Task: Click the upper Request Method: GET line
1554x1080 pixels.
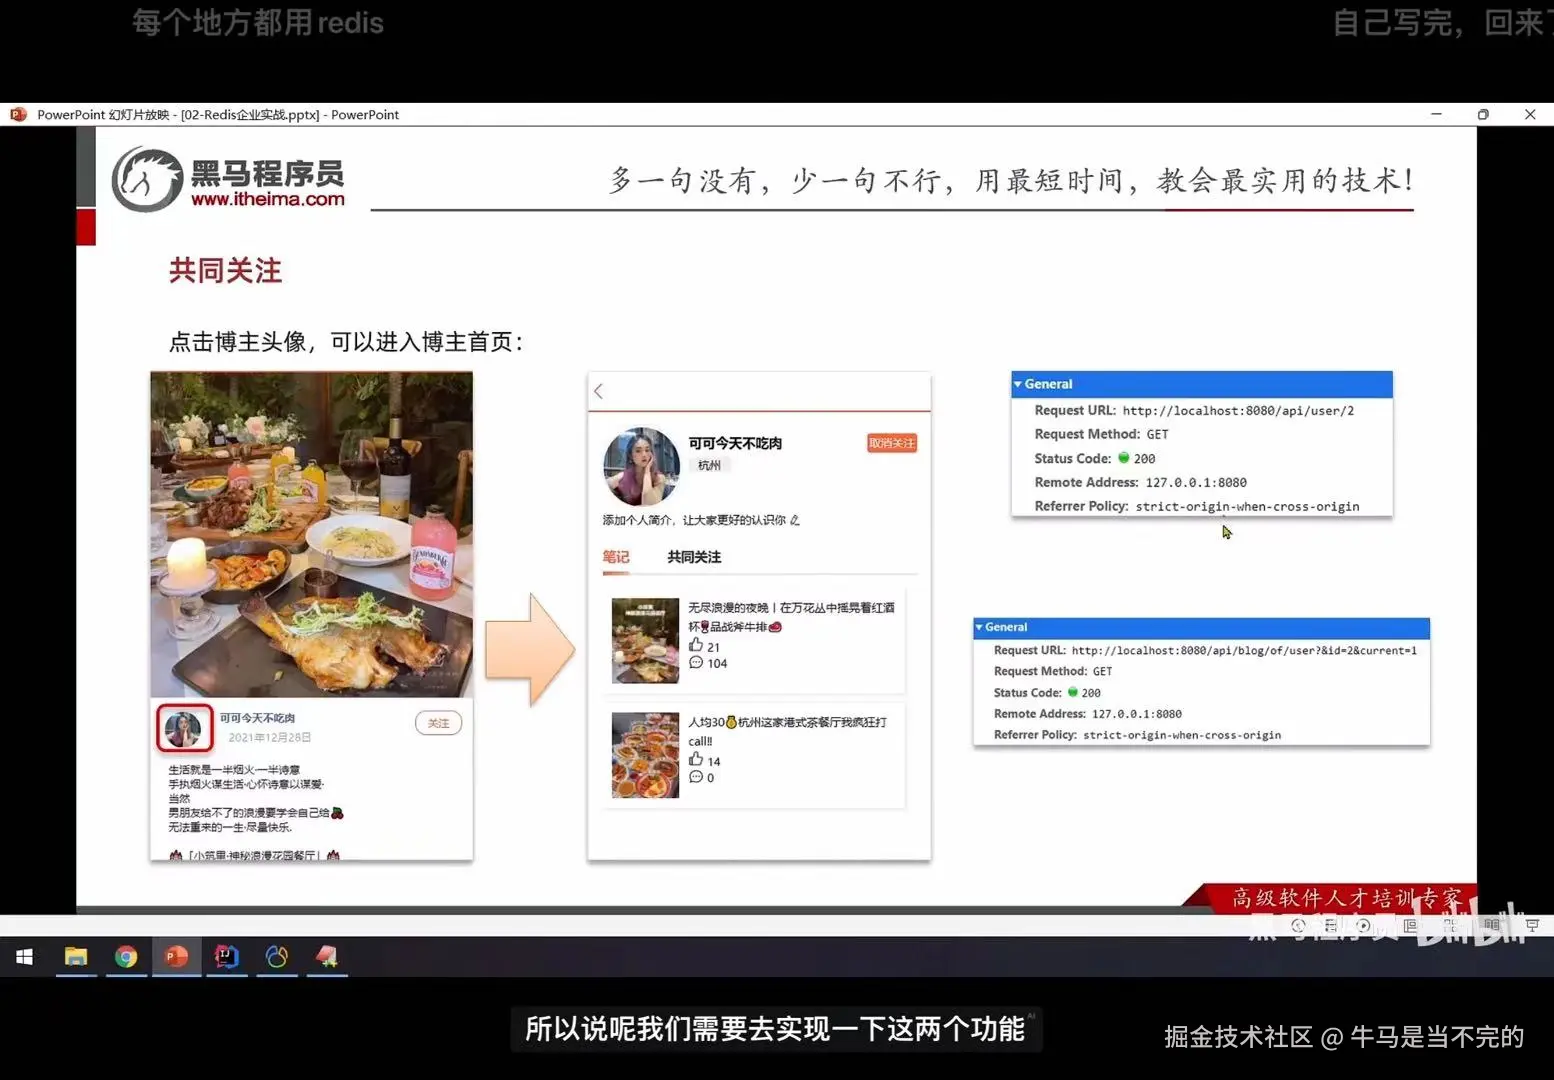Action: [1101, 435]
